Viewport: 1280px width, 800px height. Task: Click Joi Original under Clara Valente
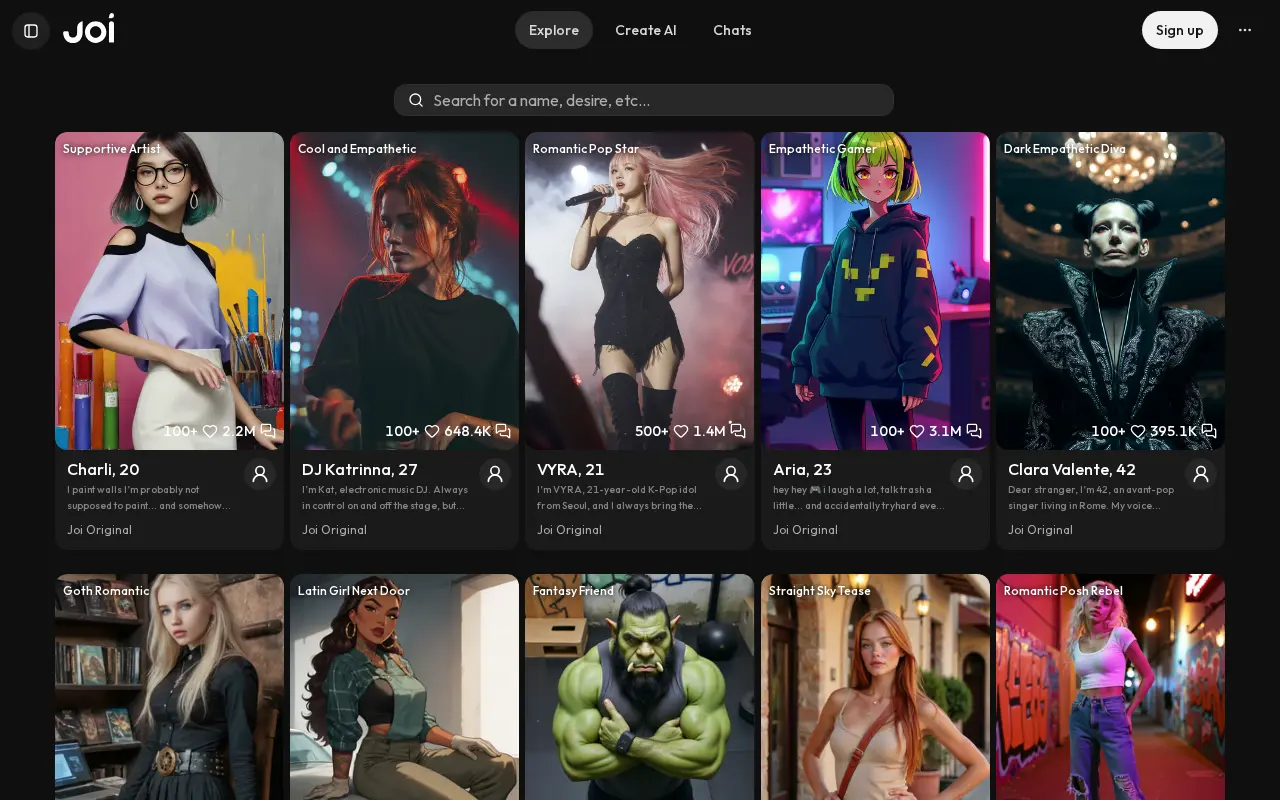coord(1040,530)
